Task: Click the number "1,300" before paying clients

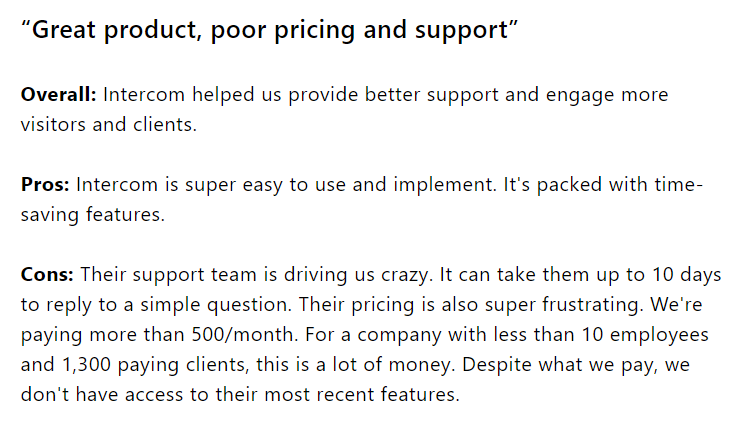Action: 82,365
